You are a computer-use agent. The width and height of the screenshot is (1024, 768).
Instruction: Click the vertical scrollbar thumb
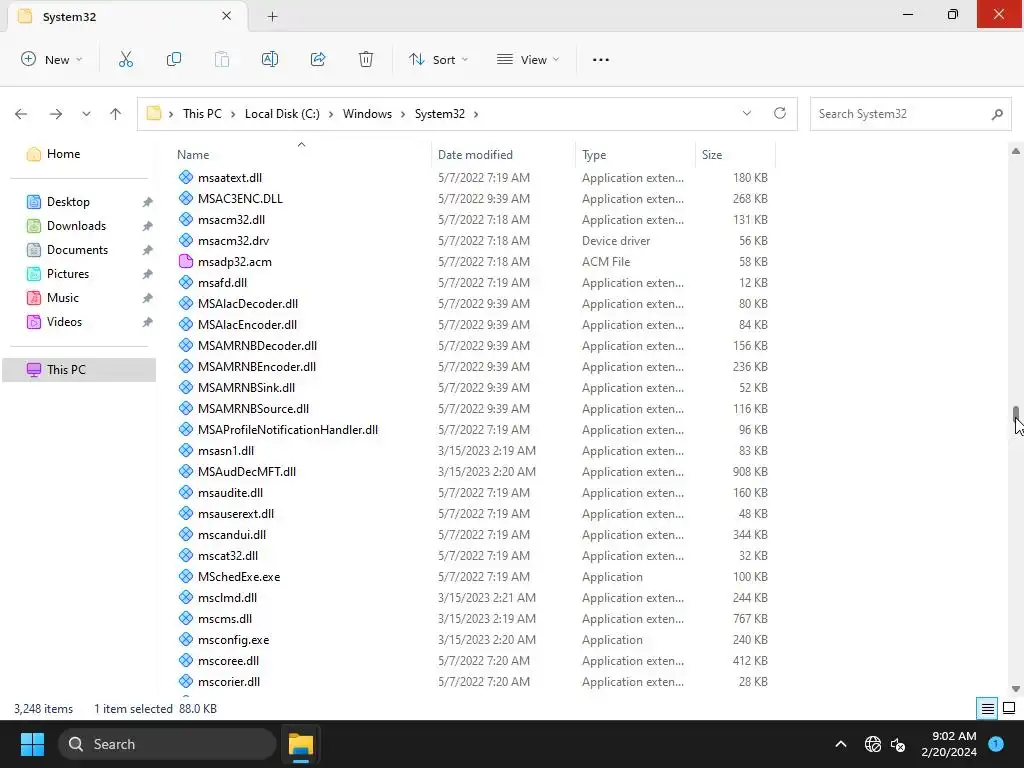point(1016,415)
